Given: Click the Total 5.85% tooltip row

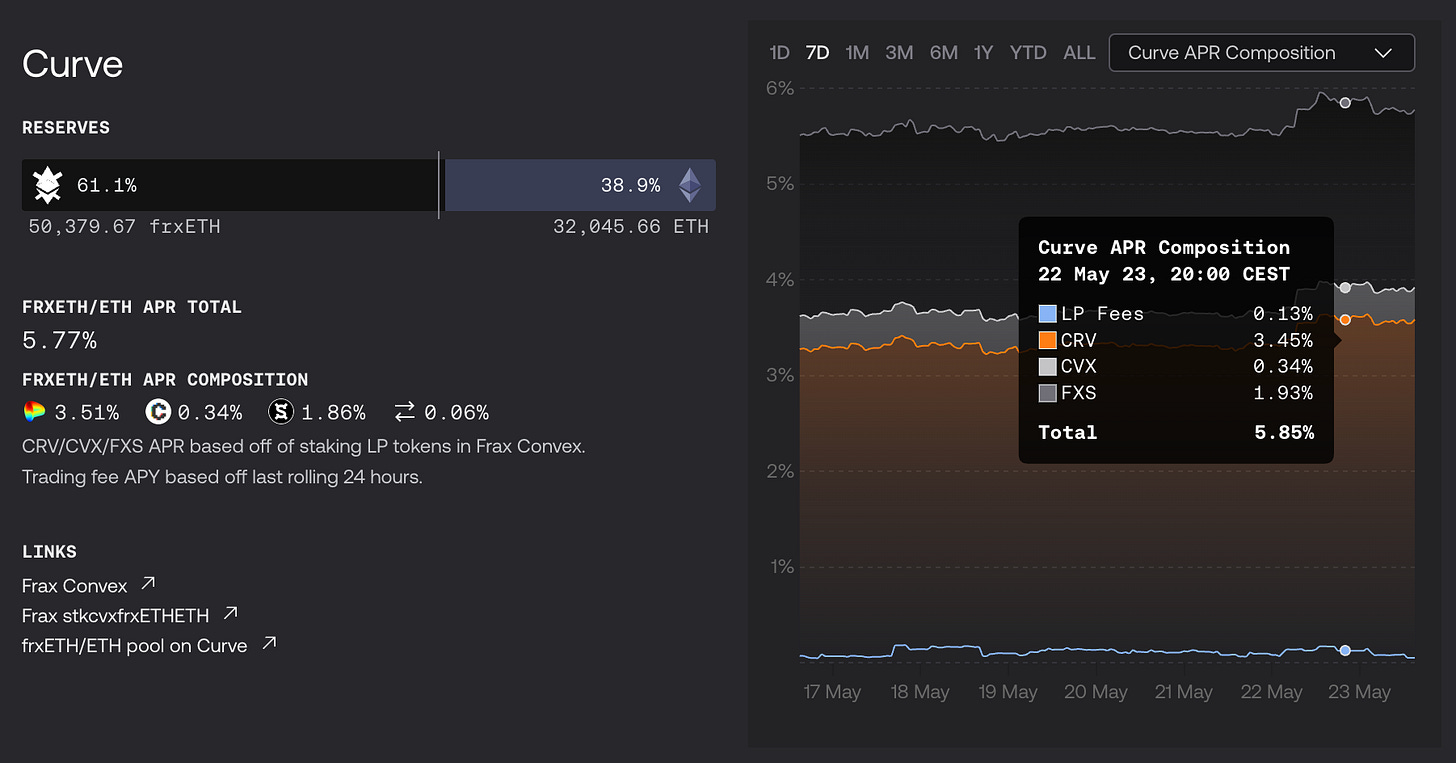Looking at the screenshot, I should 1176,433.
